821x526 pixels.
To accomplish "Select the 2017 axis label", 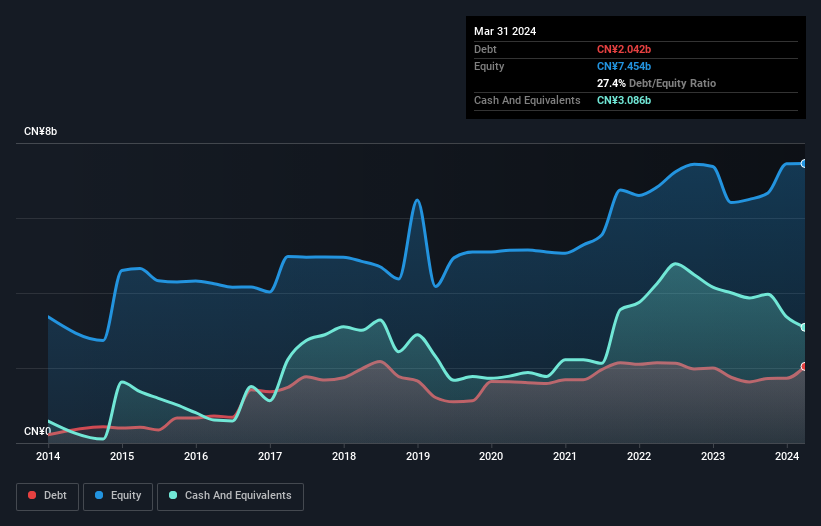I will [x=270, y=456].
